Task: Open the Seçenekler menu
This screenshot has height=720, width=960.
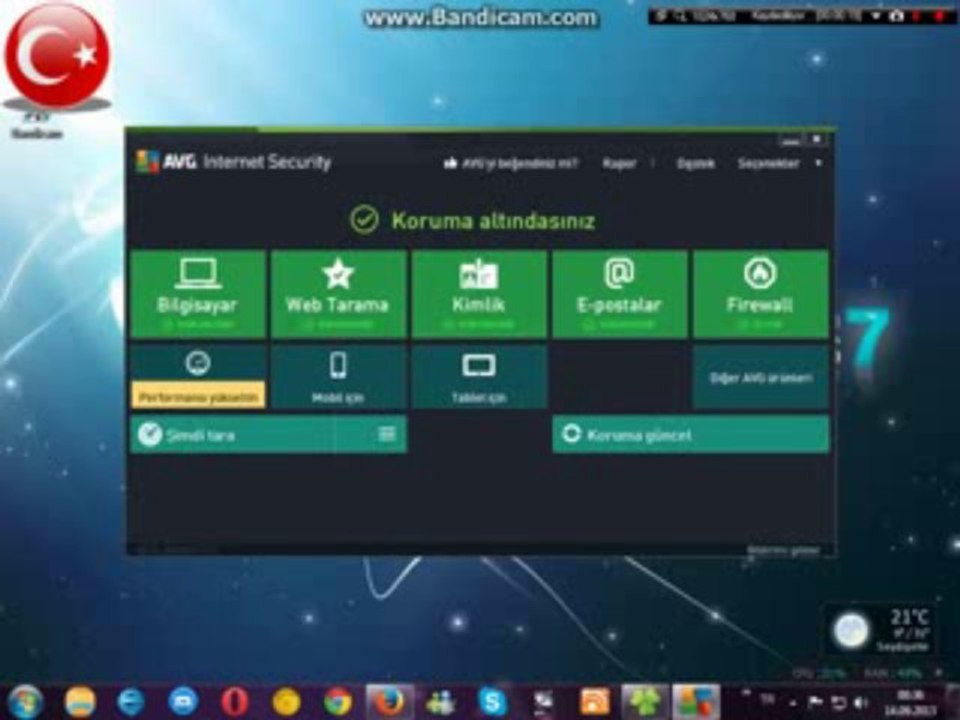Action: click(768, 163)
